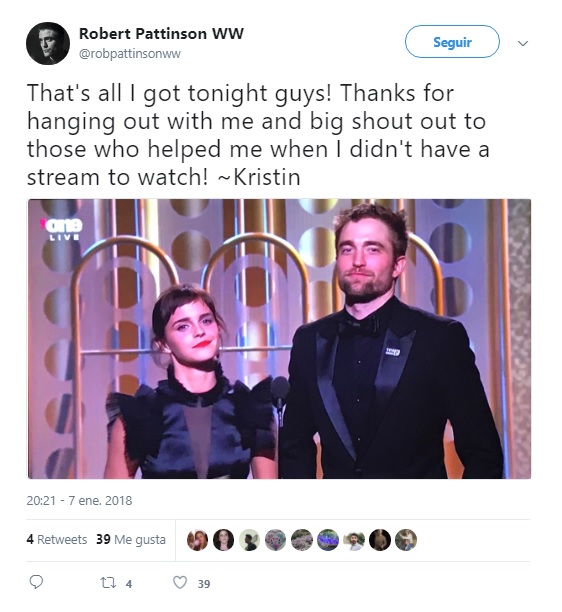Image resolution: width=562 pixels, height=612 pixels.
Task: Enlarge the attached tweet photo
Action: click(279, 339)
